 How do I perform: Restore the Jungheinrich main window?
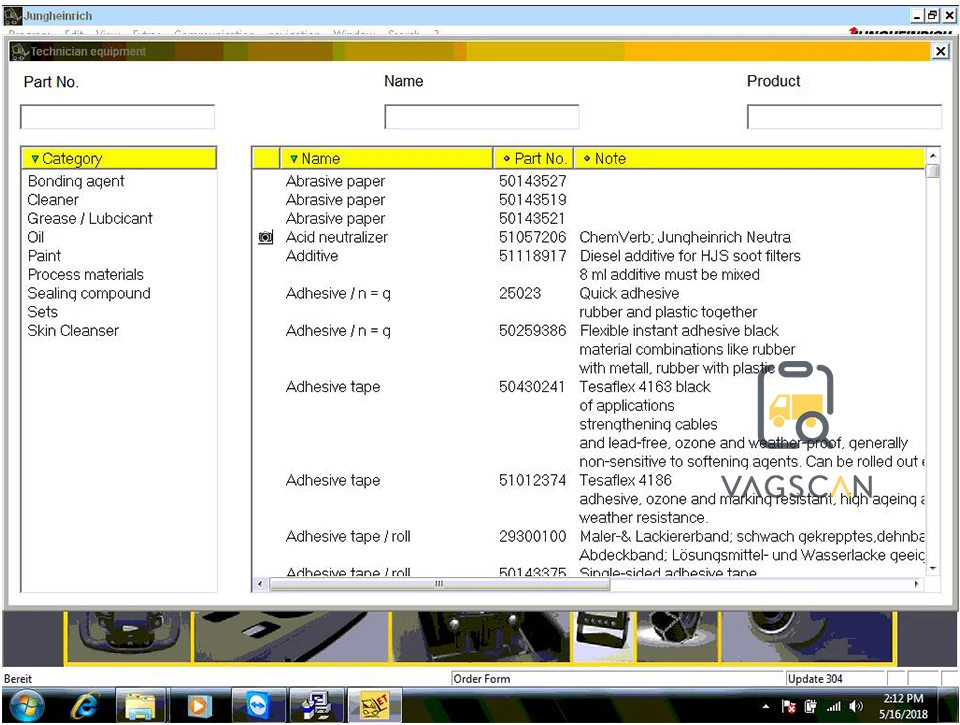click(x=932, y=15)
